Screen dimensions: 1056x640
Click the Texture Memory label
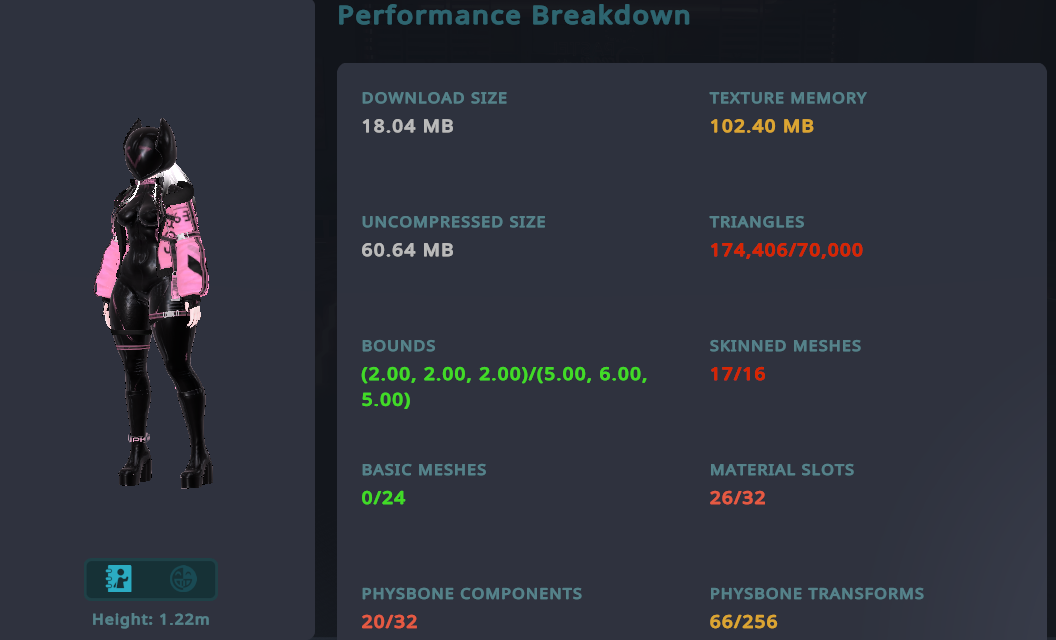(x=788, y=98)
